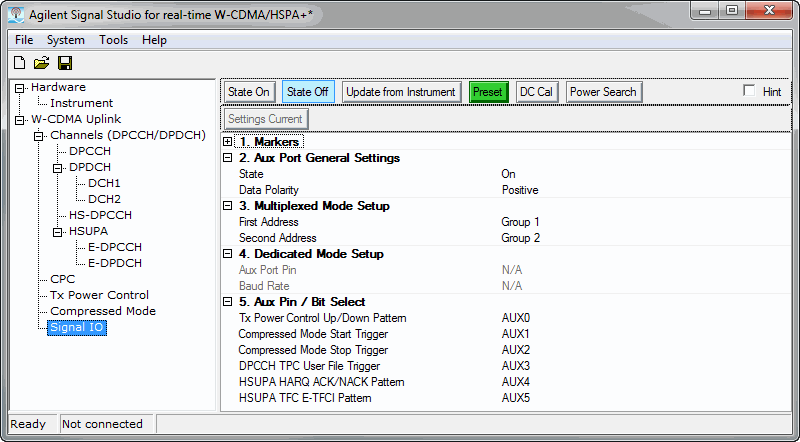This screenshot has height=442, width=800.
Task: Collapse the DPDCH tree node
Action: coord(58,168)
